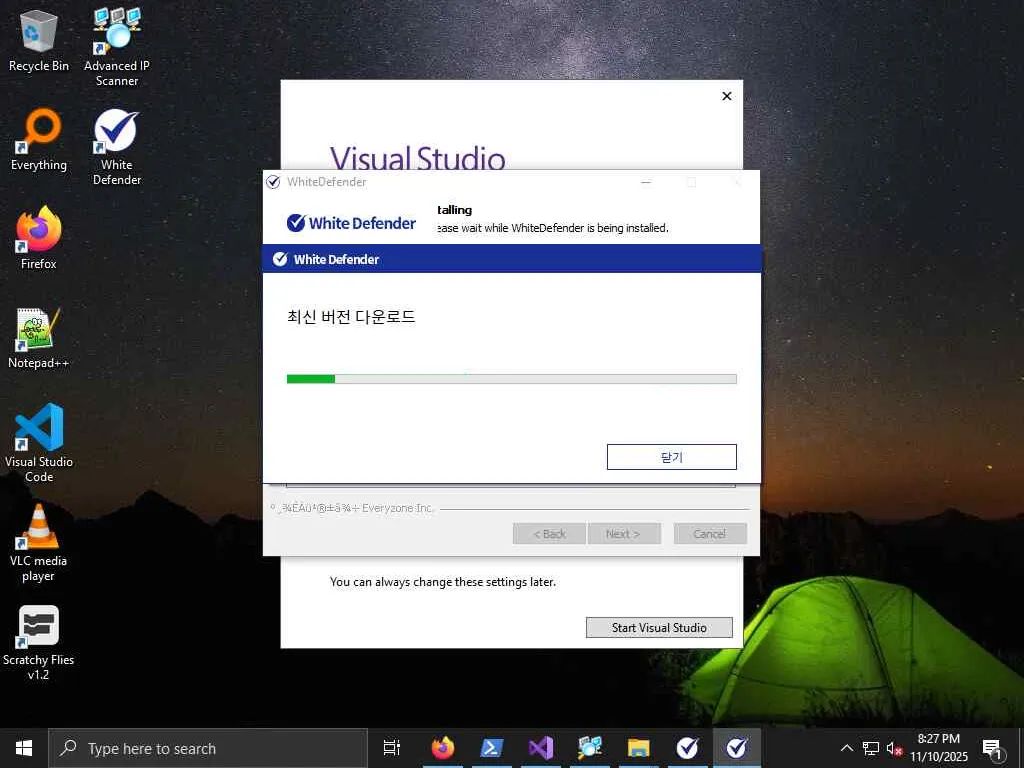The height and width of the screenshot is (768, 1024).
Task: Select the active WhiteDefender taskbar icon
Action: (x=737, y=748)
